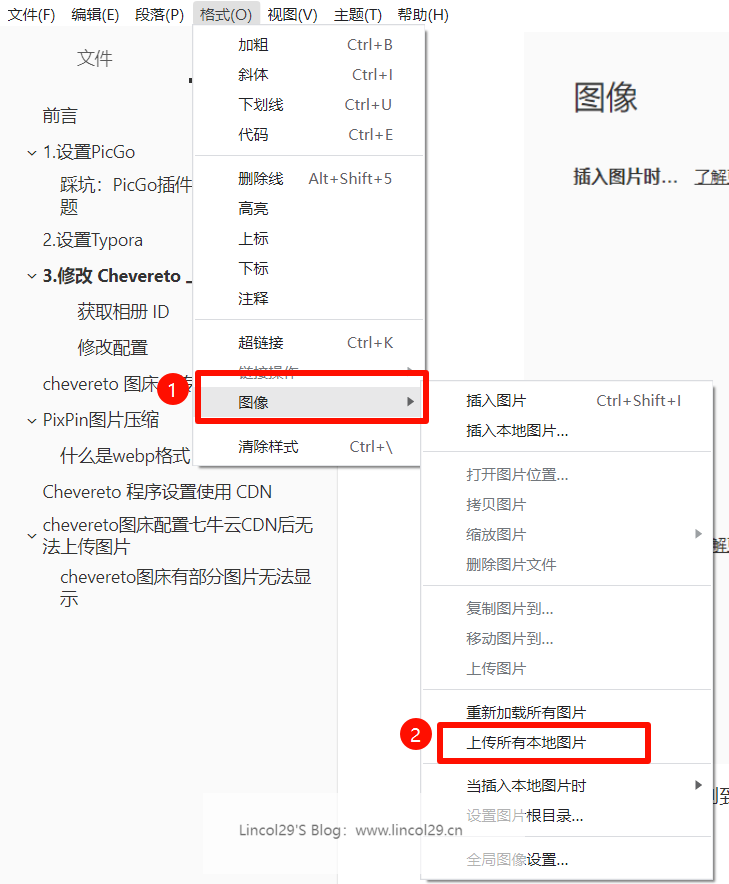Open the 主题(T) menu
729x884 pixels.
357,15
